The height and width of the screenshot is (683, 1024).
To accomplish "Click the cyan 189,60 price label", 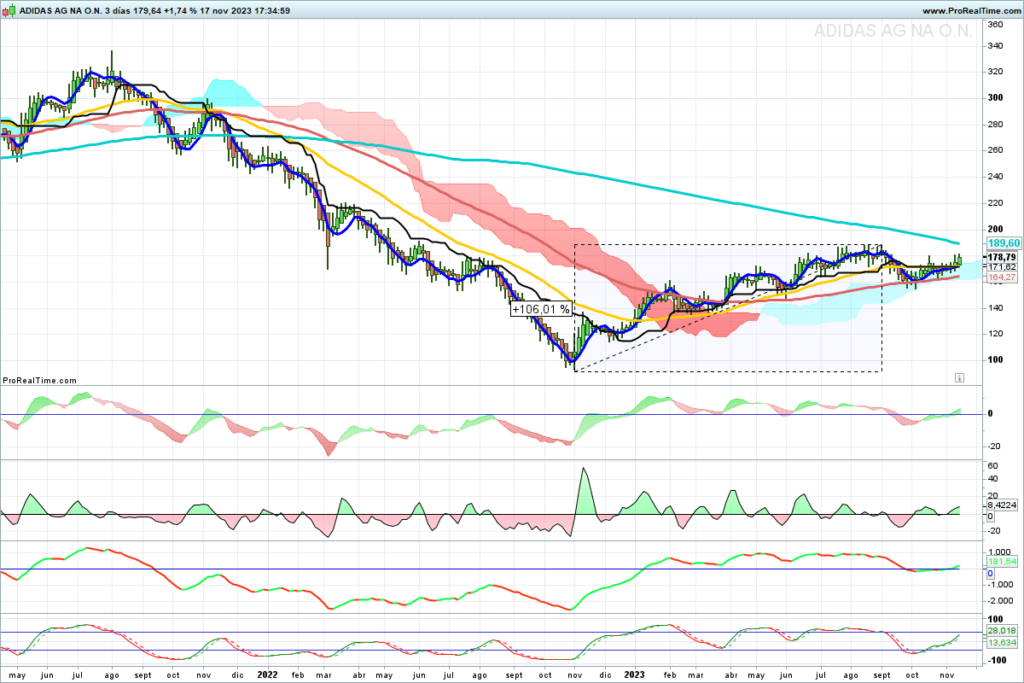I will tap(1003, 243).
